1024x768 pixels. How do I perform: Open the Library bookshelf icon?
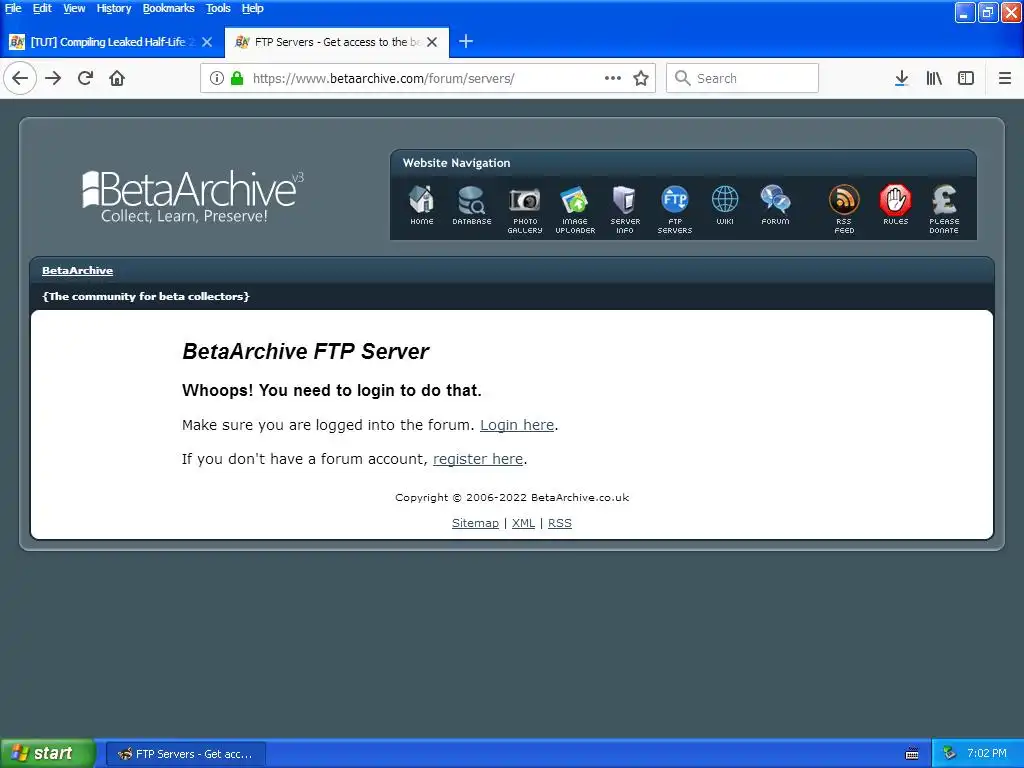tap(934, 78)
